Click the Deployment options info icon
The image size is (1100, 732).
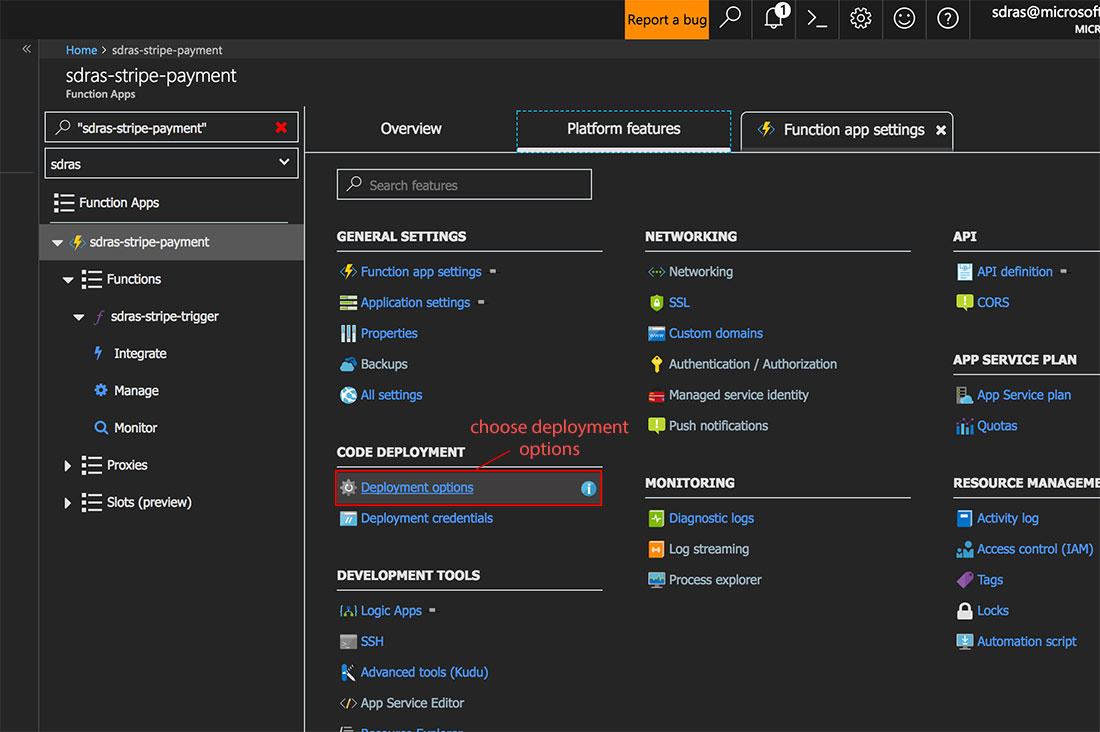click(x=588, y=488)
